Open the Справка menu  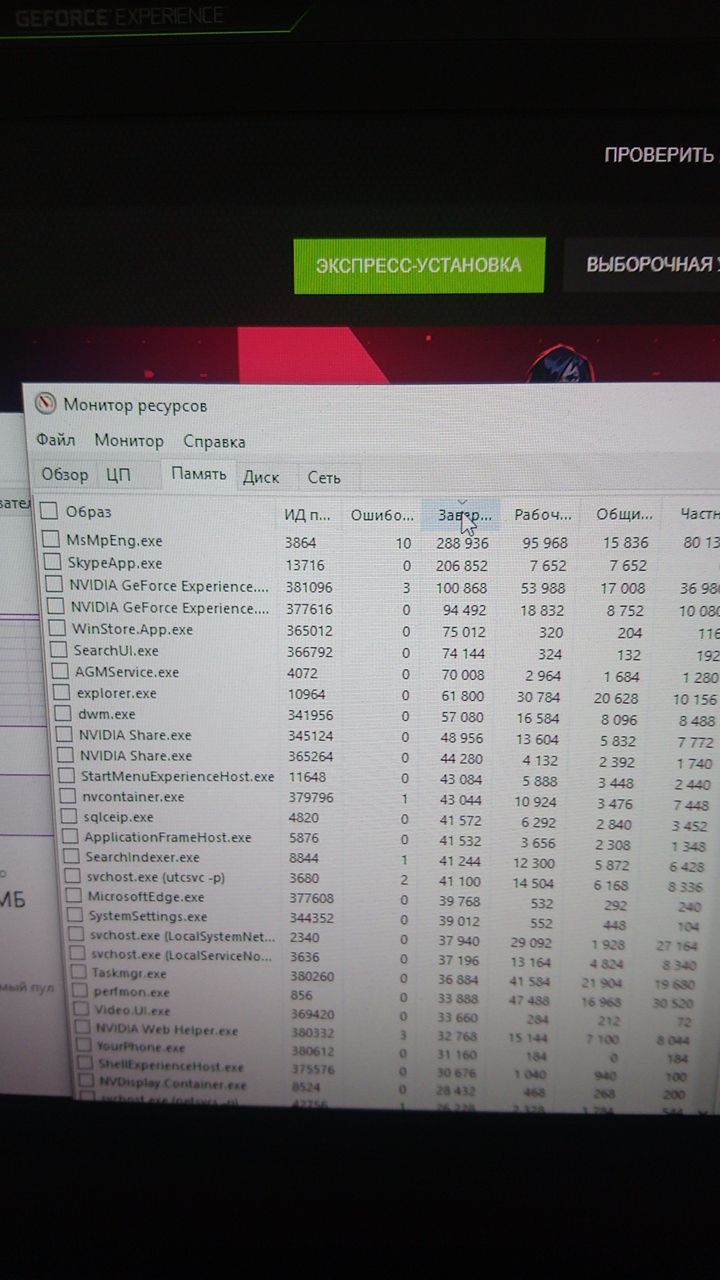[x=214, y=441]
